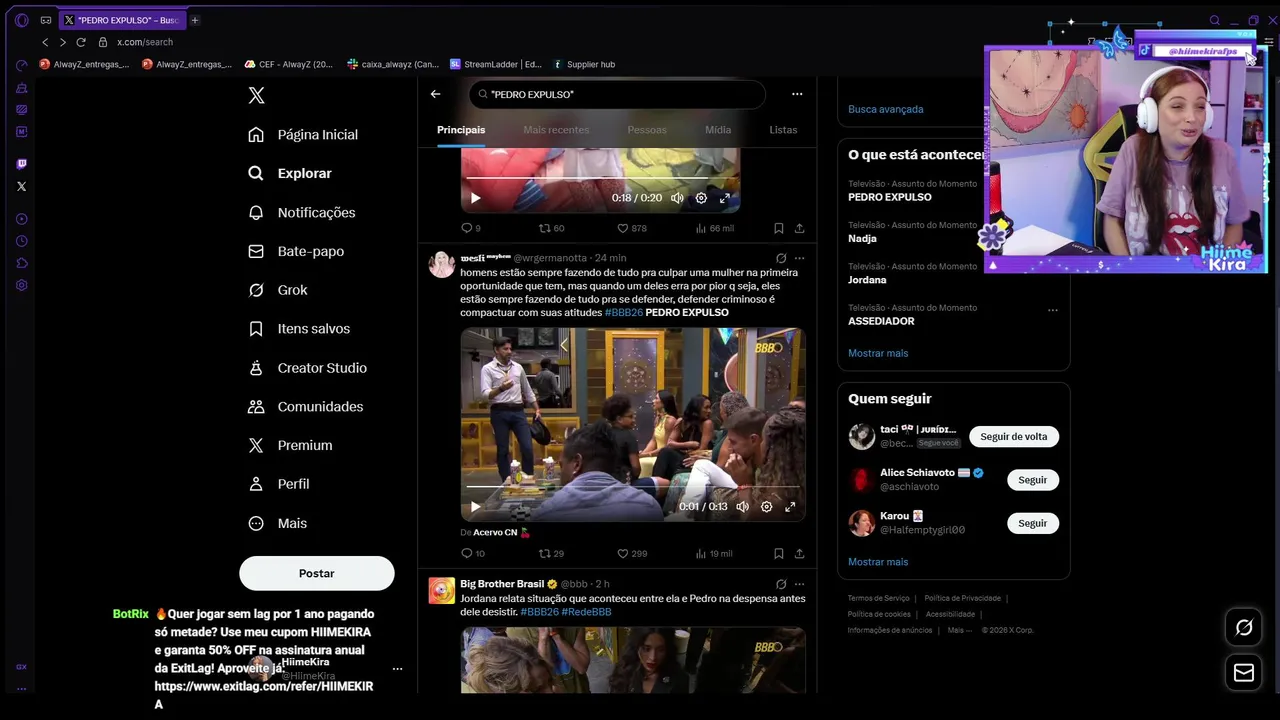The height and width of the screenshot is (720, 1280).
Task: Open the Grok floating button
Action: (1244, 627)
